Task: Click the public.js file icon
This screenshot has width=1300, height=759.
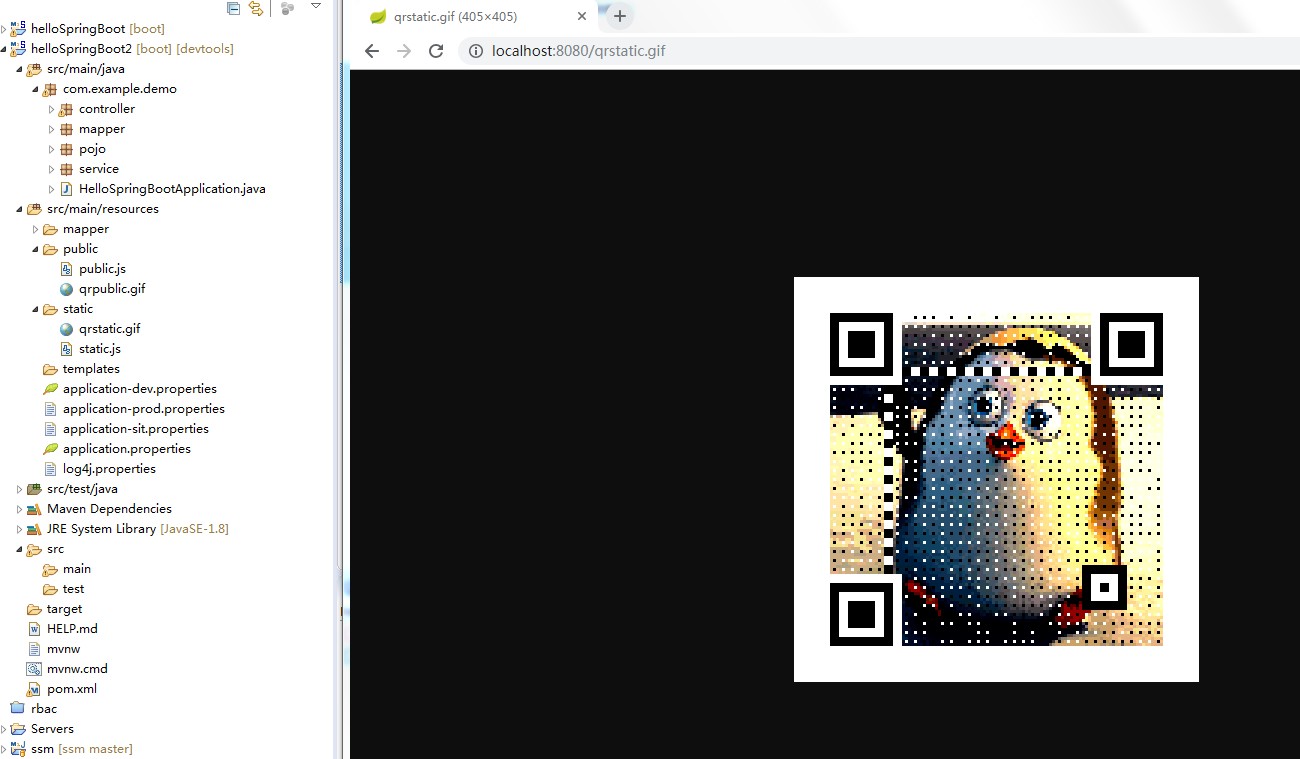Action: pos(66,269)
